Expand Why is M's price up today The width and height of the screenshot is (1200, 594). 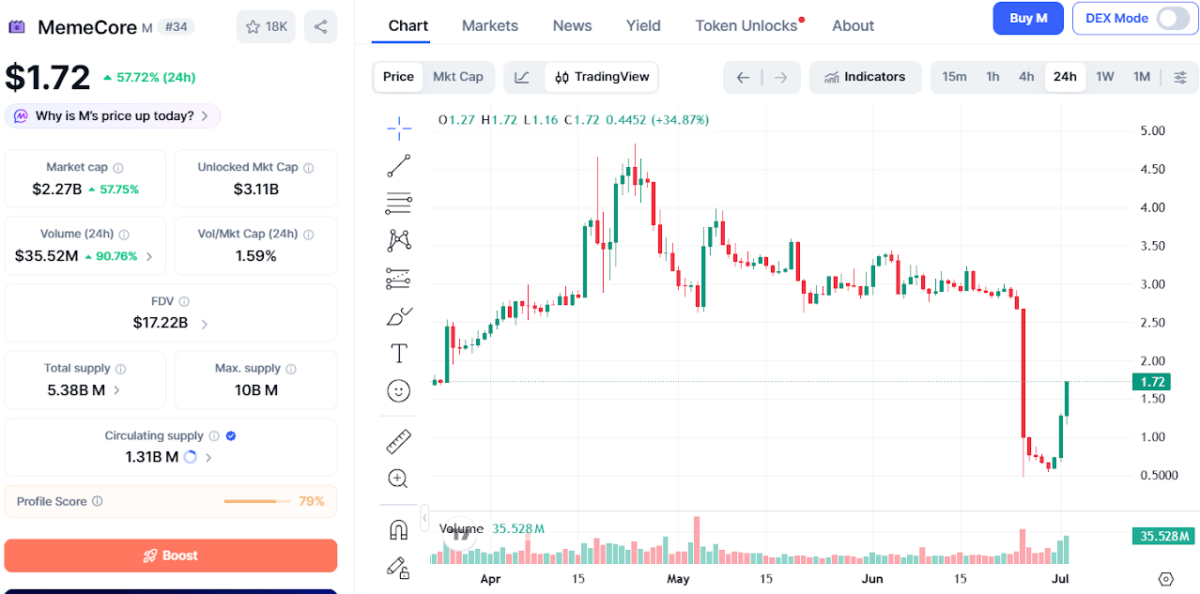113,116
